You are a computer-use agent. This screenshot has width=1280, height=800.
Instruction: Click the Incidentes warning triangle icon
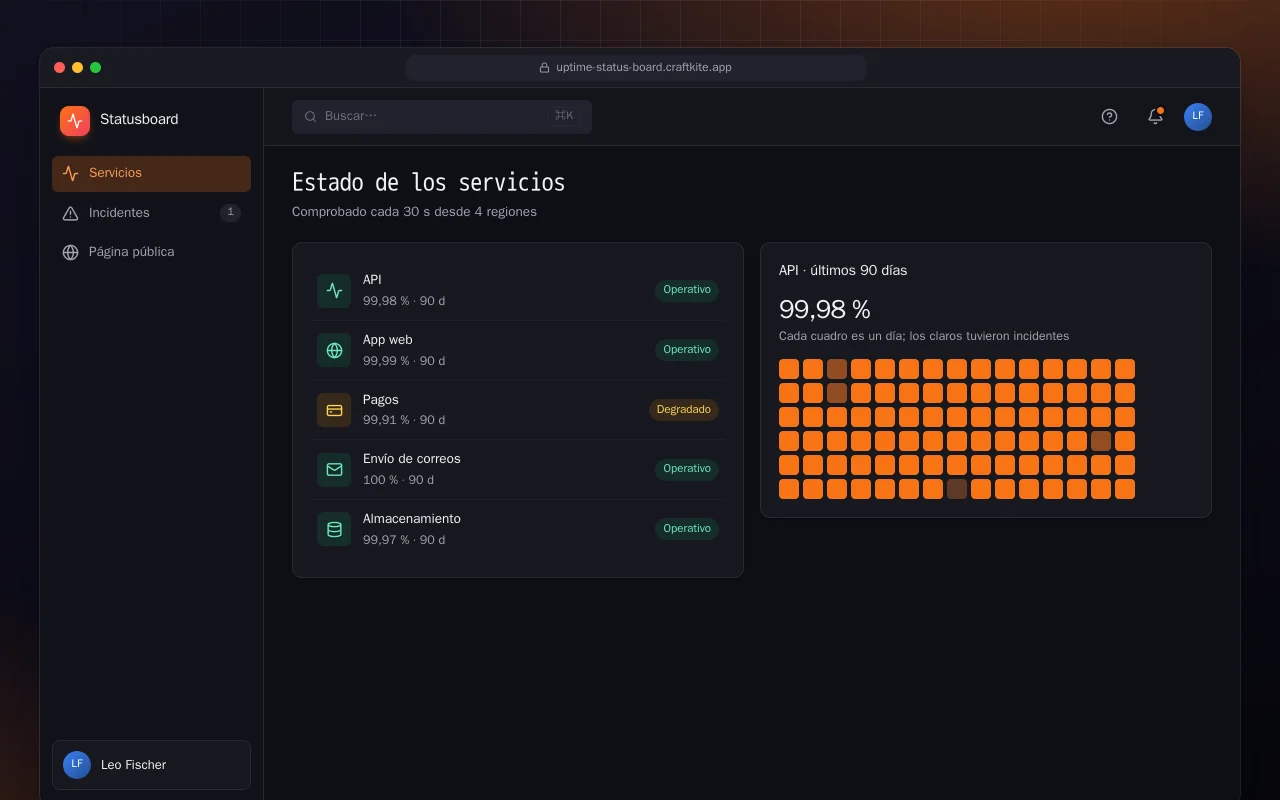coord(70,213)
